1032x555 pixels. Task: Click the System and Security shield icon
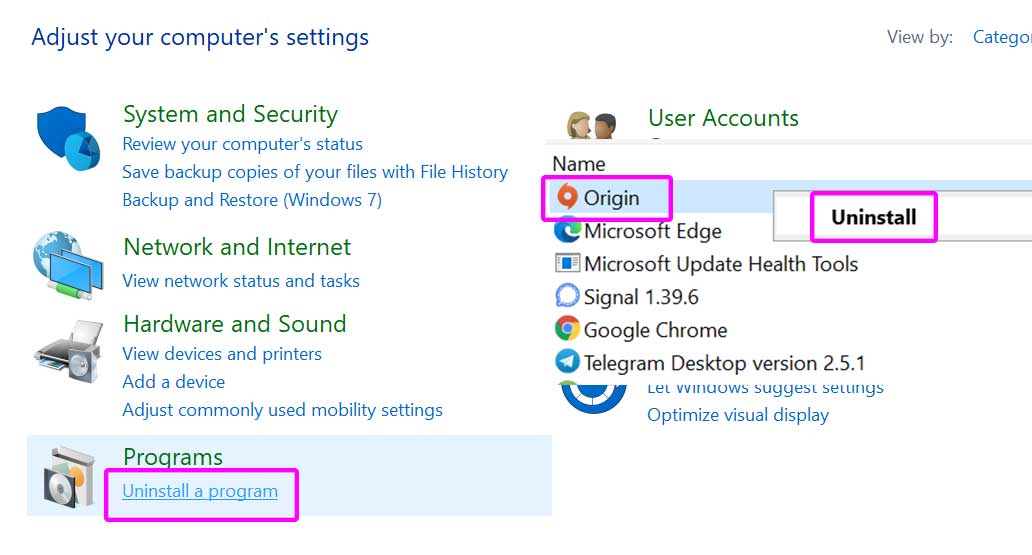pyautogui.click(x=68, y=139)
